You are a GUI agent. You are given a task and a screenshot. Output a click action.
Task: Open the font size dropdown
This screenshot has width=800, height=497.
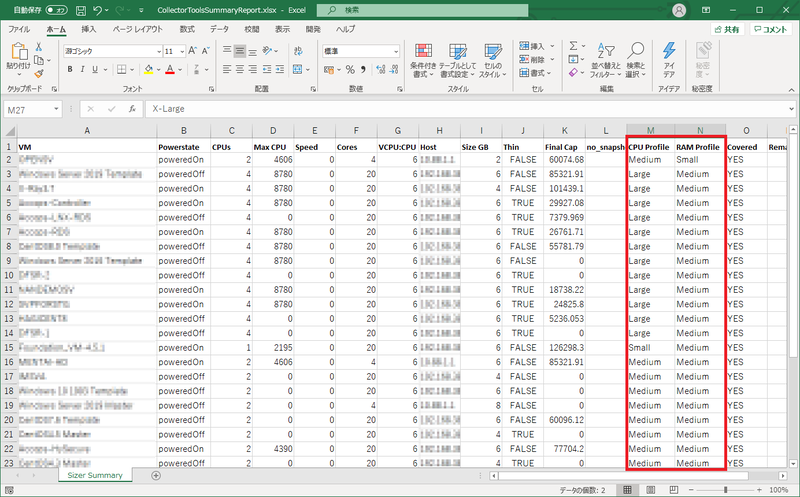(x=182, y=51)
